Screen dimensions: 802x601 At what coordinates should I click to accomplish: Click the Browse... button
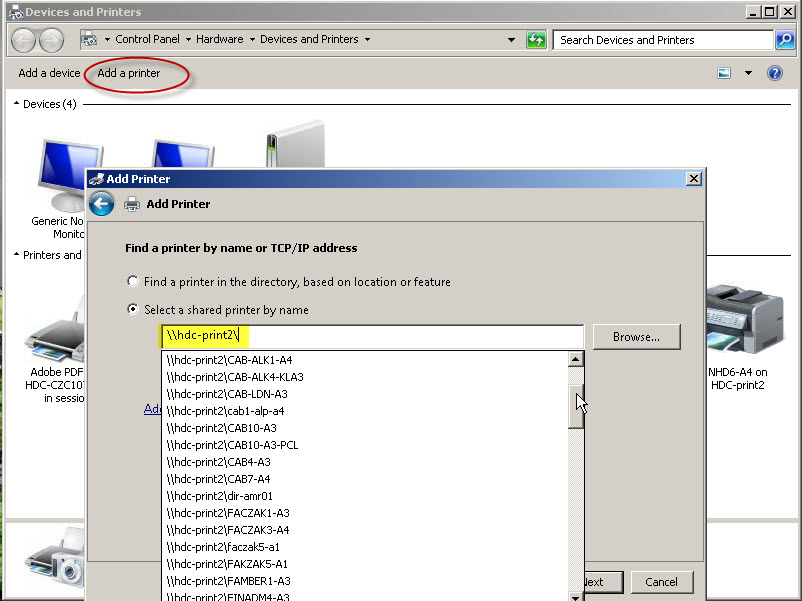[636, 337]
